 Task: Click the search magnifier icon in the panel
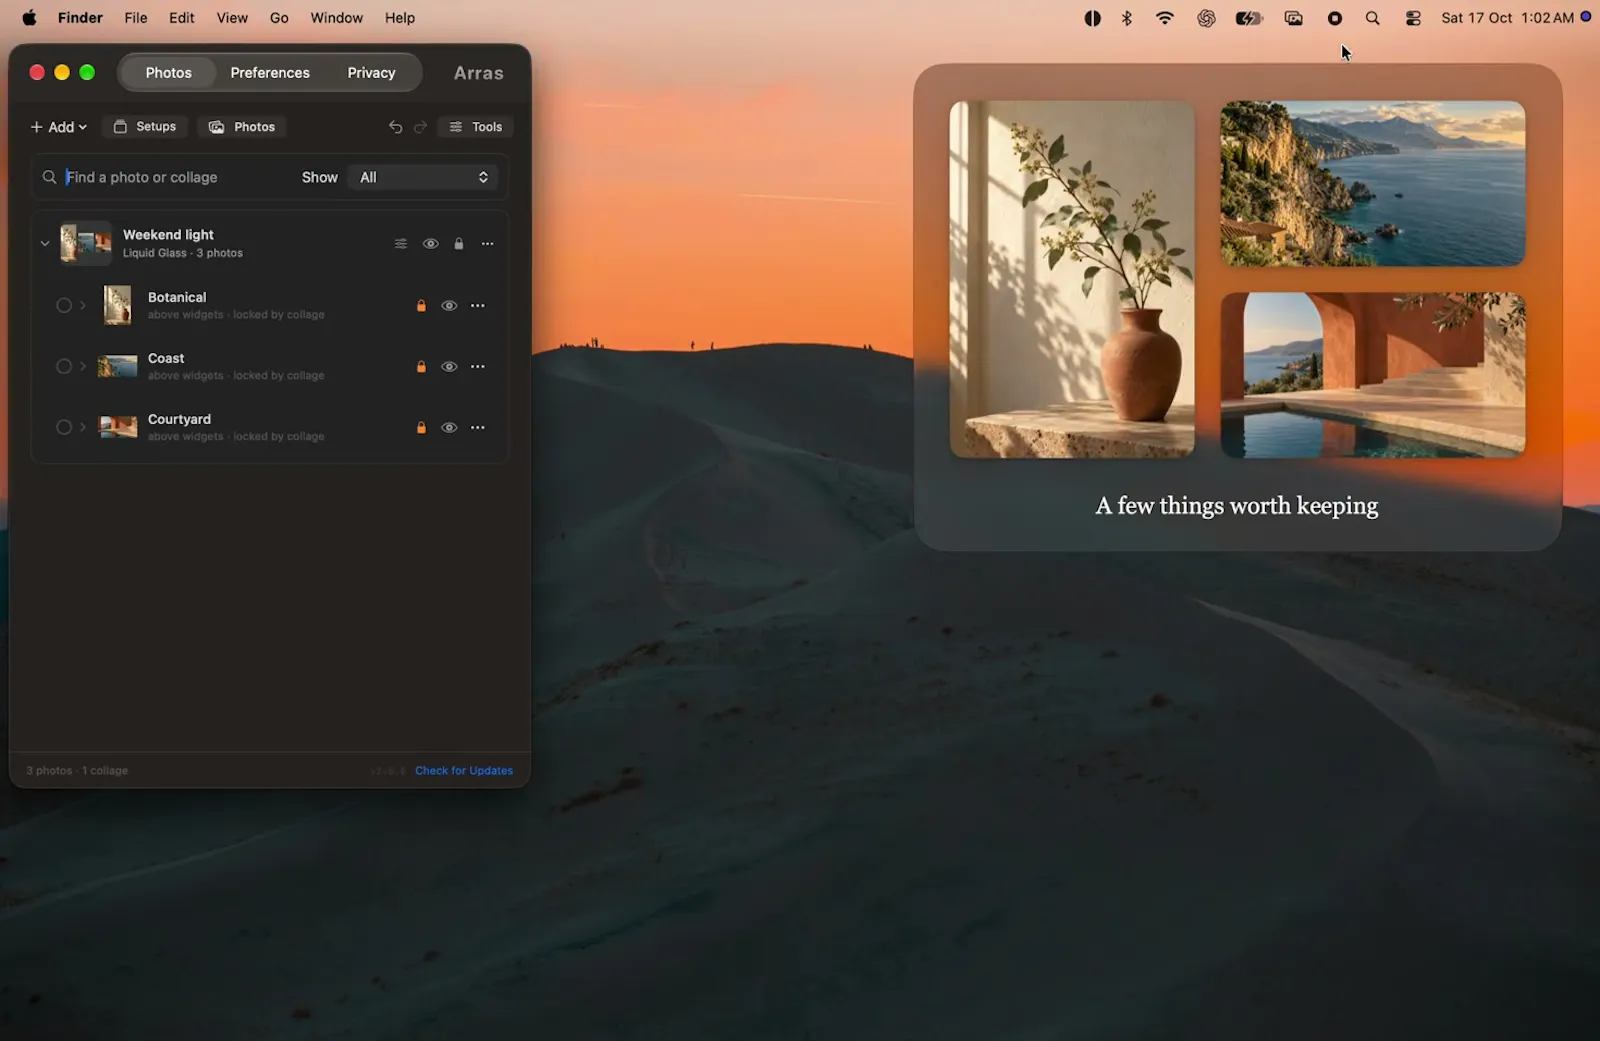coord(49,177)
